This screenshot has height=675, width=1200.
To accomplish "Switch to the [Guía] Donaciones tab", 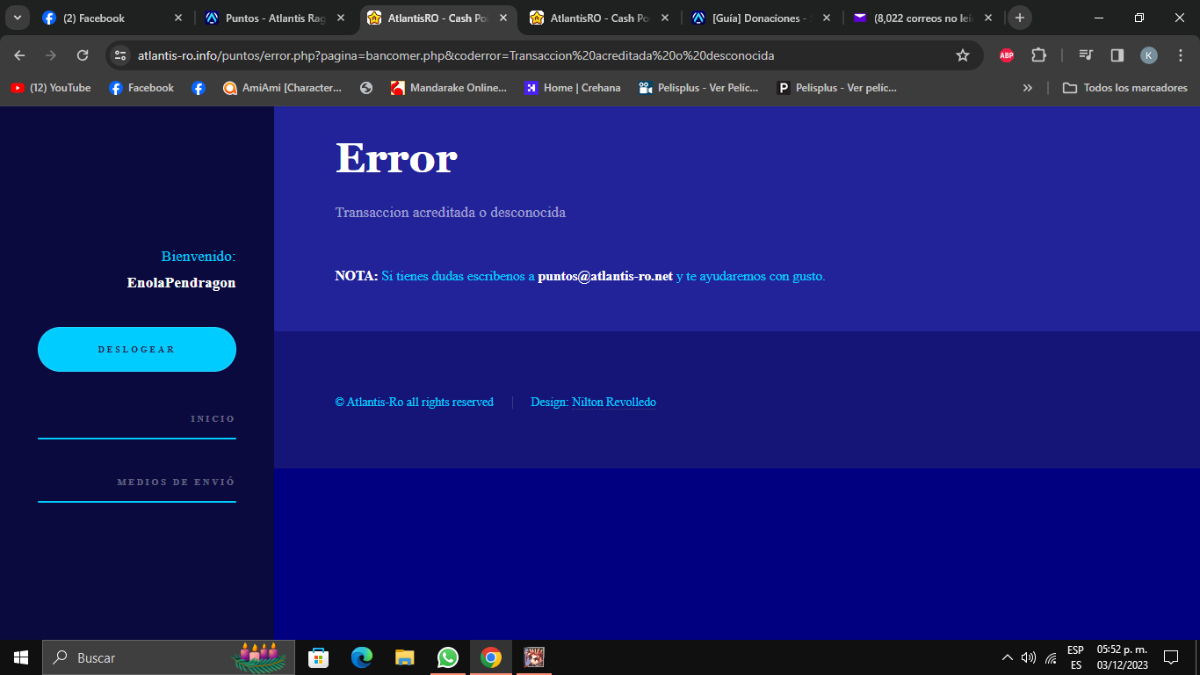I will [x=759, y=18].
